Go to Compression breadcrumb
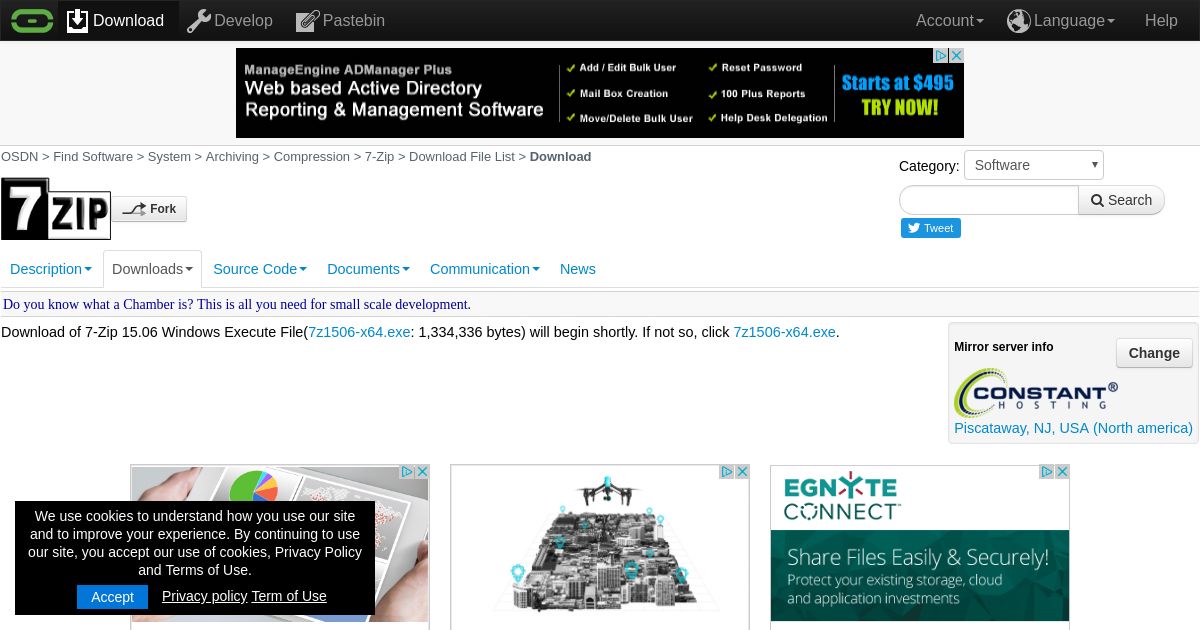The width and height of the screenshot is (1200, 630). (312, 157)
